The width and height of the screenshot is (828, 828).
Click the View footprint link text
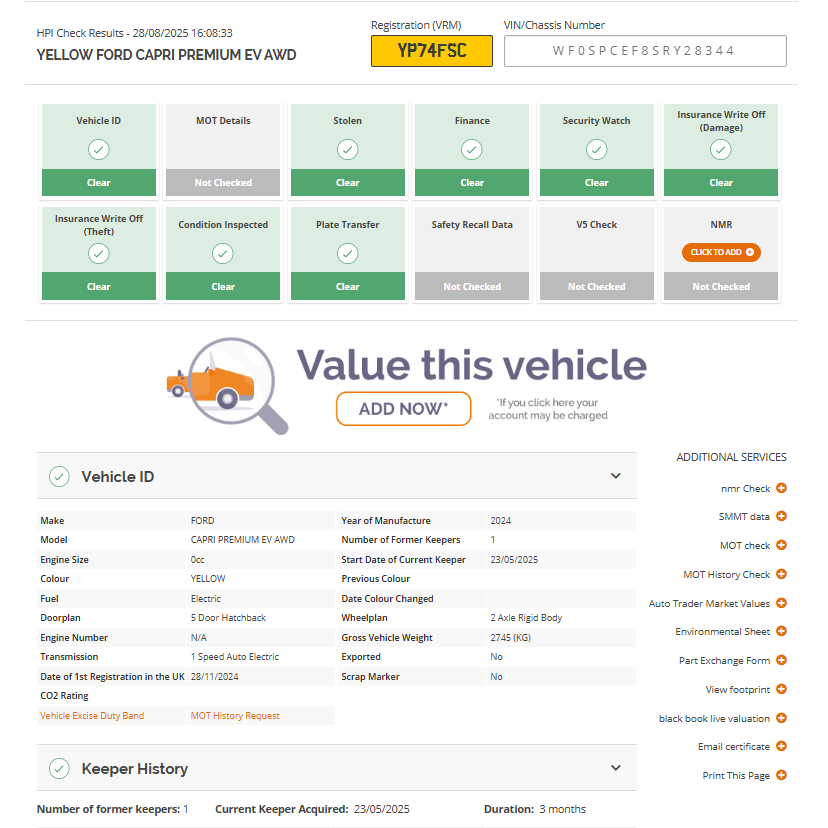pyautogui.click(x=738, y=689)
